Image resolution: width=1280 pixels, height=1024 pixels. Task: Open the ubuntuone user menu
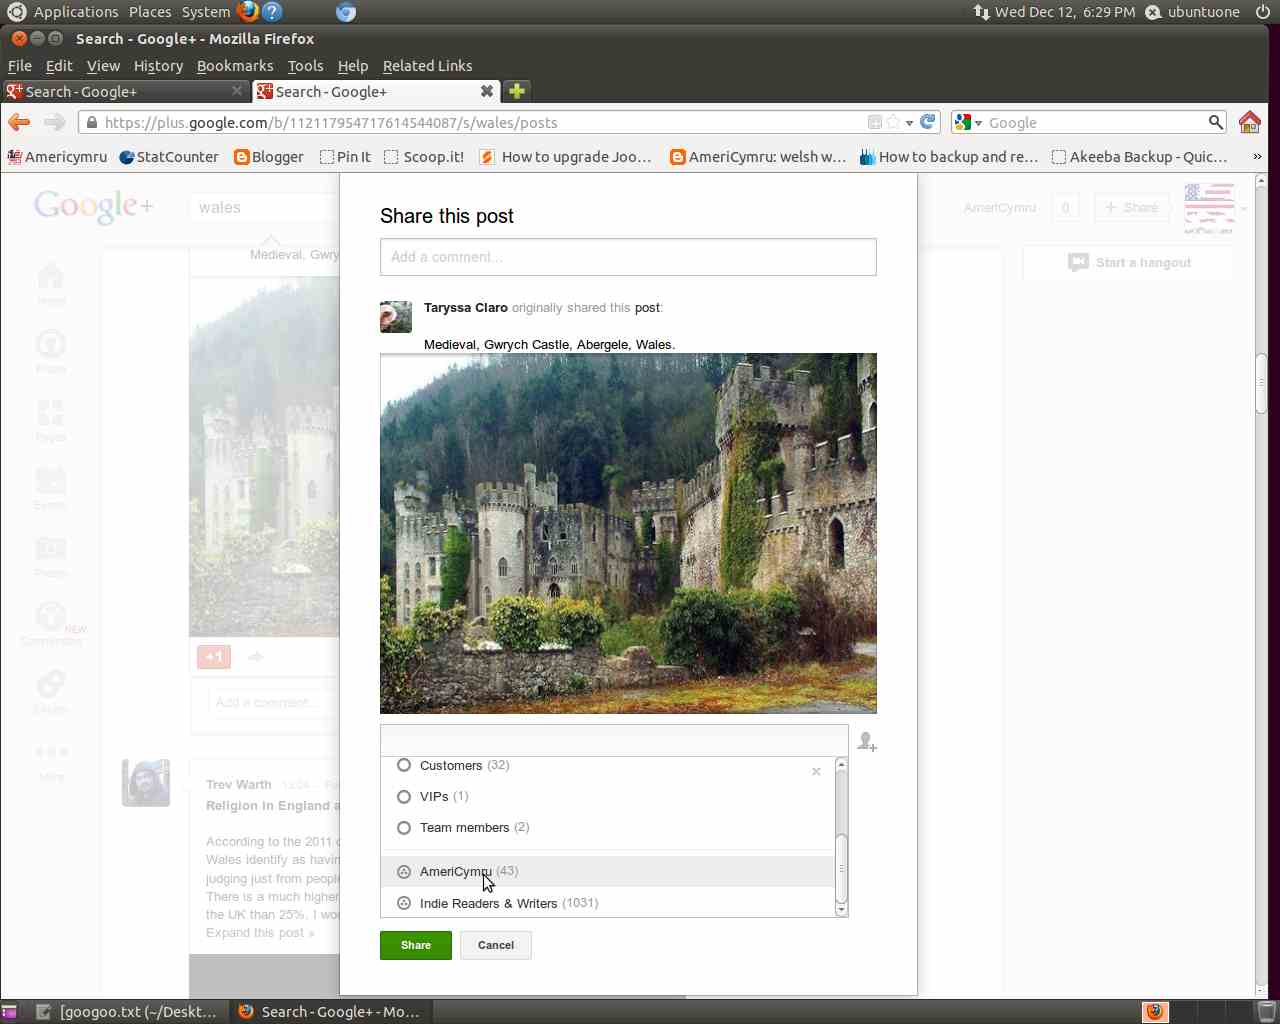click(1192, 12)
